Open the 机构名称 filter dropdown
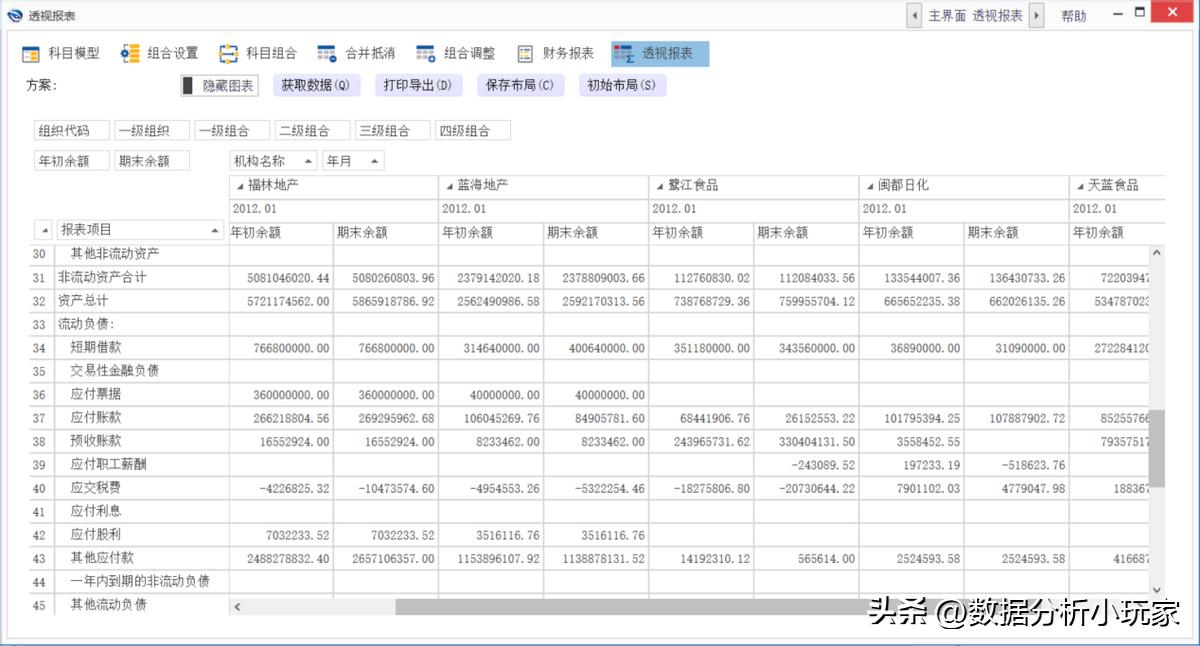Viewport: 1200px width, 646px height. coord(308,158)
